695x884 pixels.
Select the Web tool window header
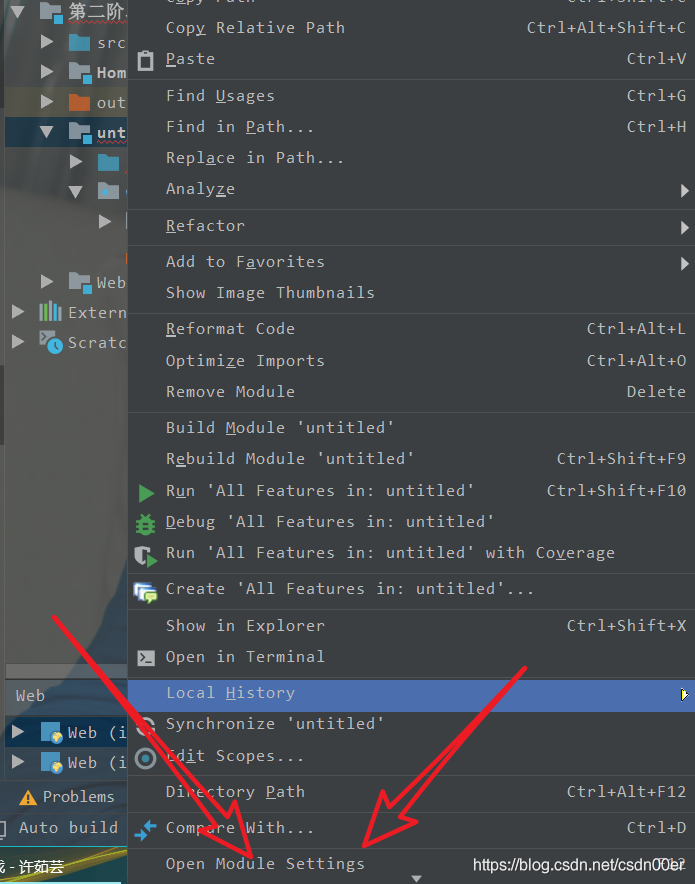click(30, 696)
